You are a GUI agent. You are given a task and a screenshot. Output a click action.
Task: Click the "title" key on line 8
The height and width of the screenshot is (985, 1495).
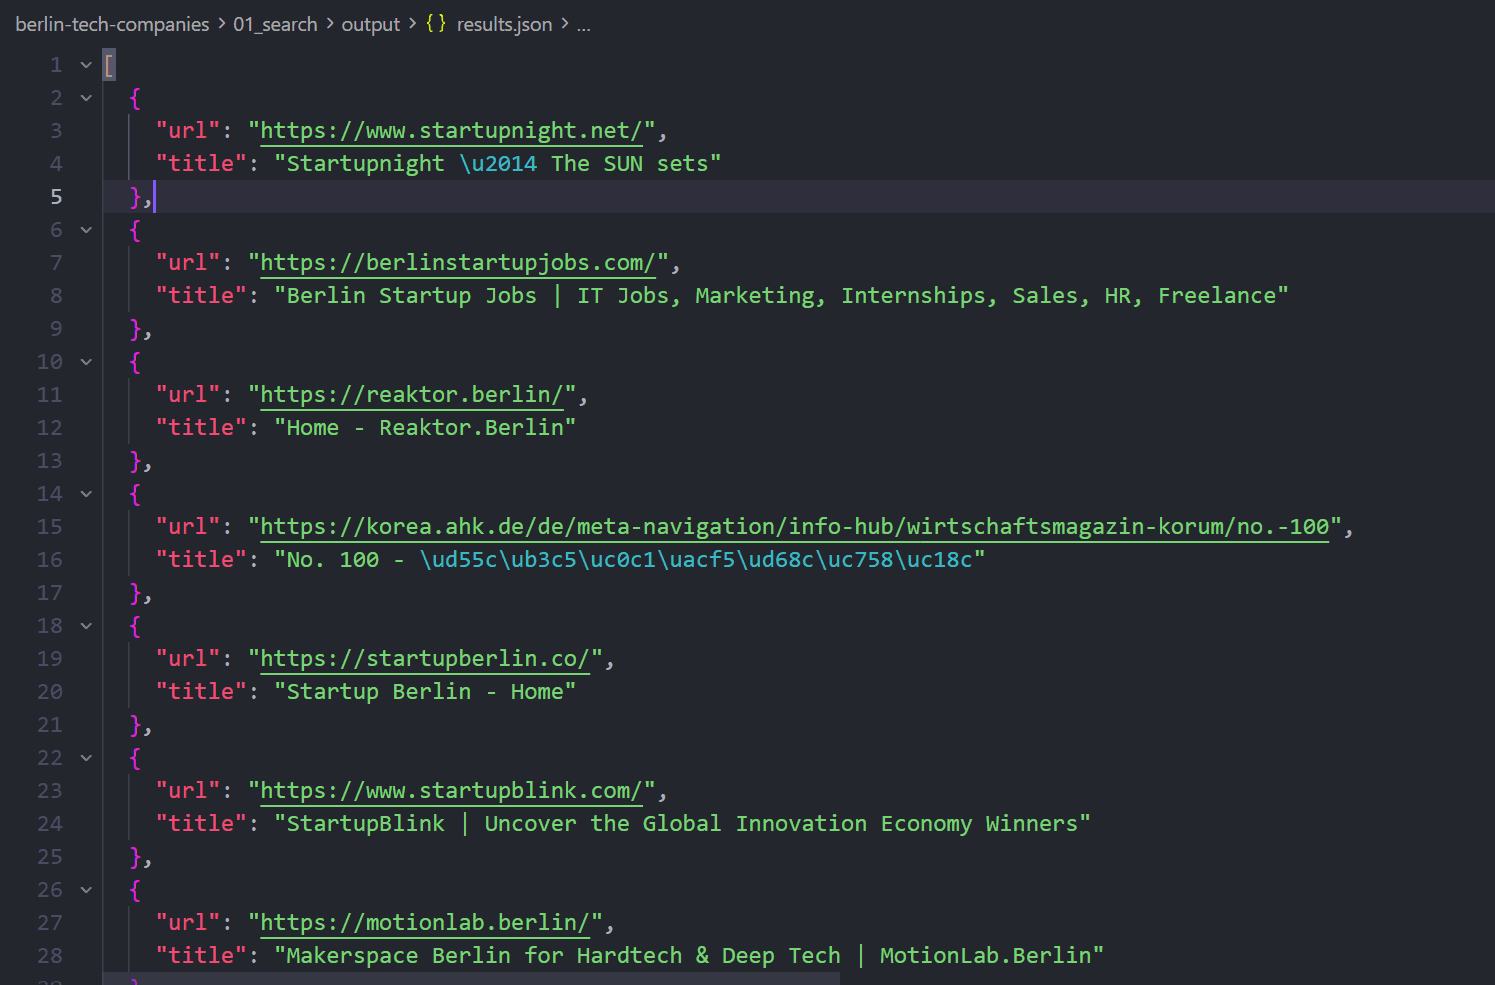(x=200, y=296)
